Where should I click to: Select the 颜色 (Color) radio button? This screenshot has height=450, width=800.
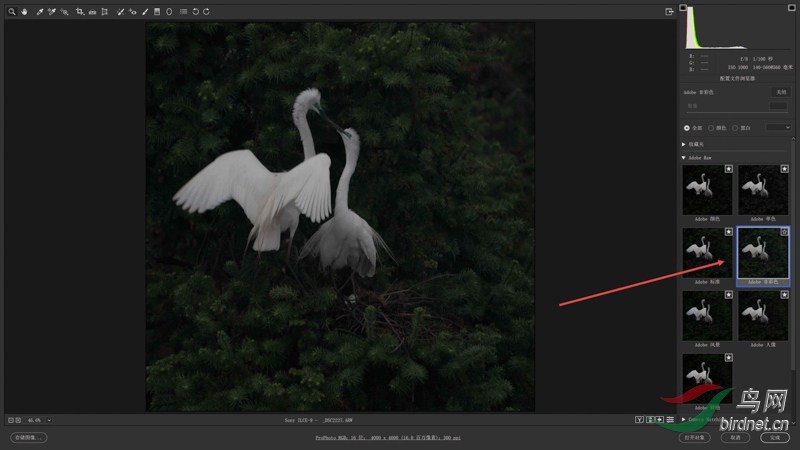(711, 128)
